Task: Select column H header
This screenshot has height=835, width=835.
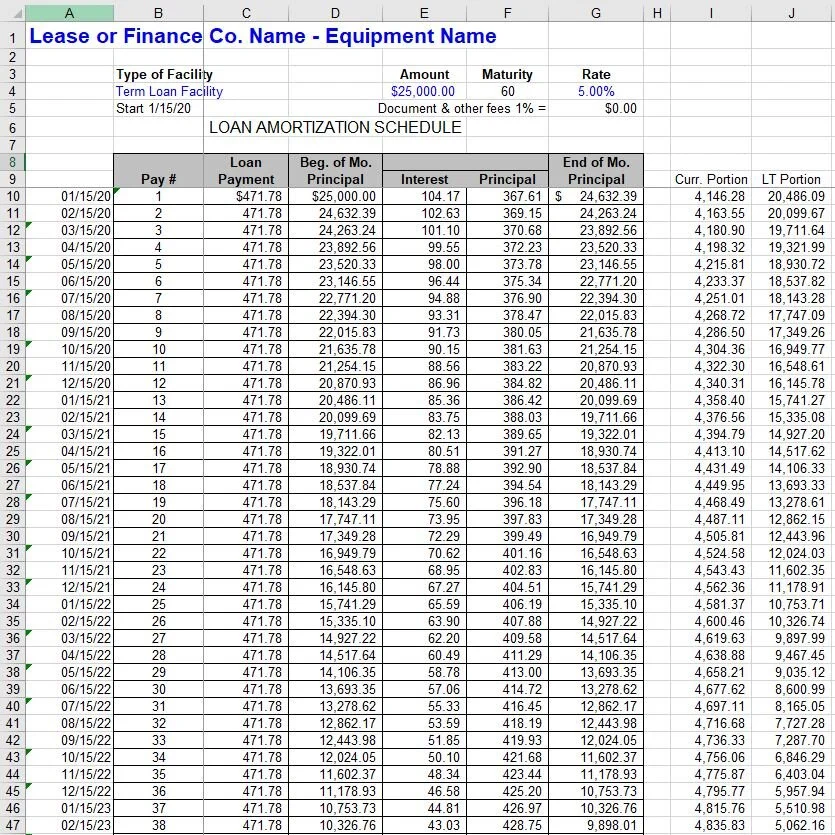Action: tap(657, 13)
